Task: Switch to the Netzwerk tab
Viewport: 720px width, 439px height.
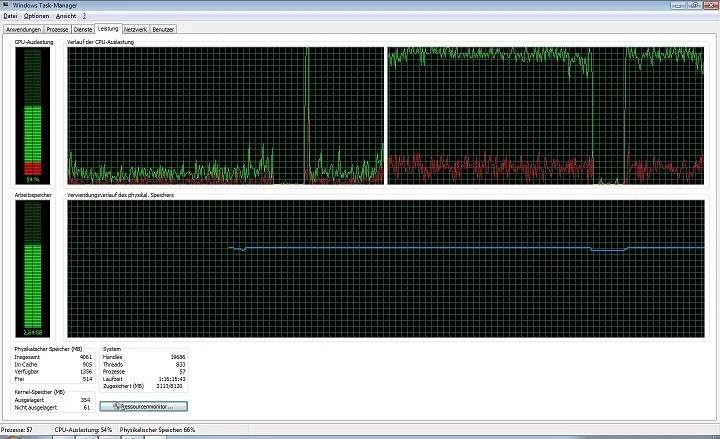Action: click(135, 29)
